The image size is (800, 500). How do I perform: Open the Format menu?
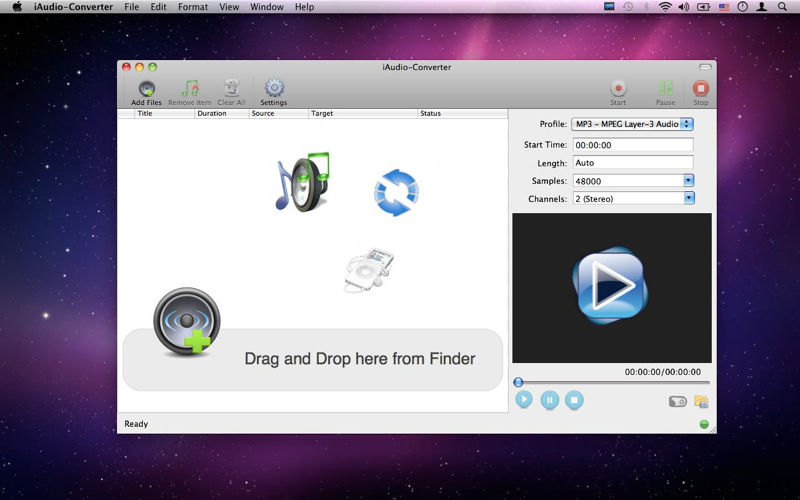[193, 7]
